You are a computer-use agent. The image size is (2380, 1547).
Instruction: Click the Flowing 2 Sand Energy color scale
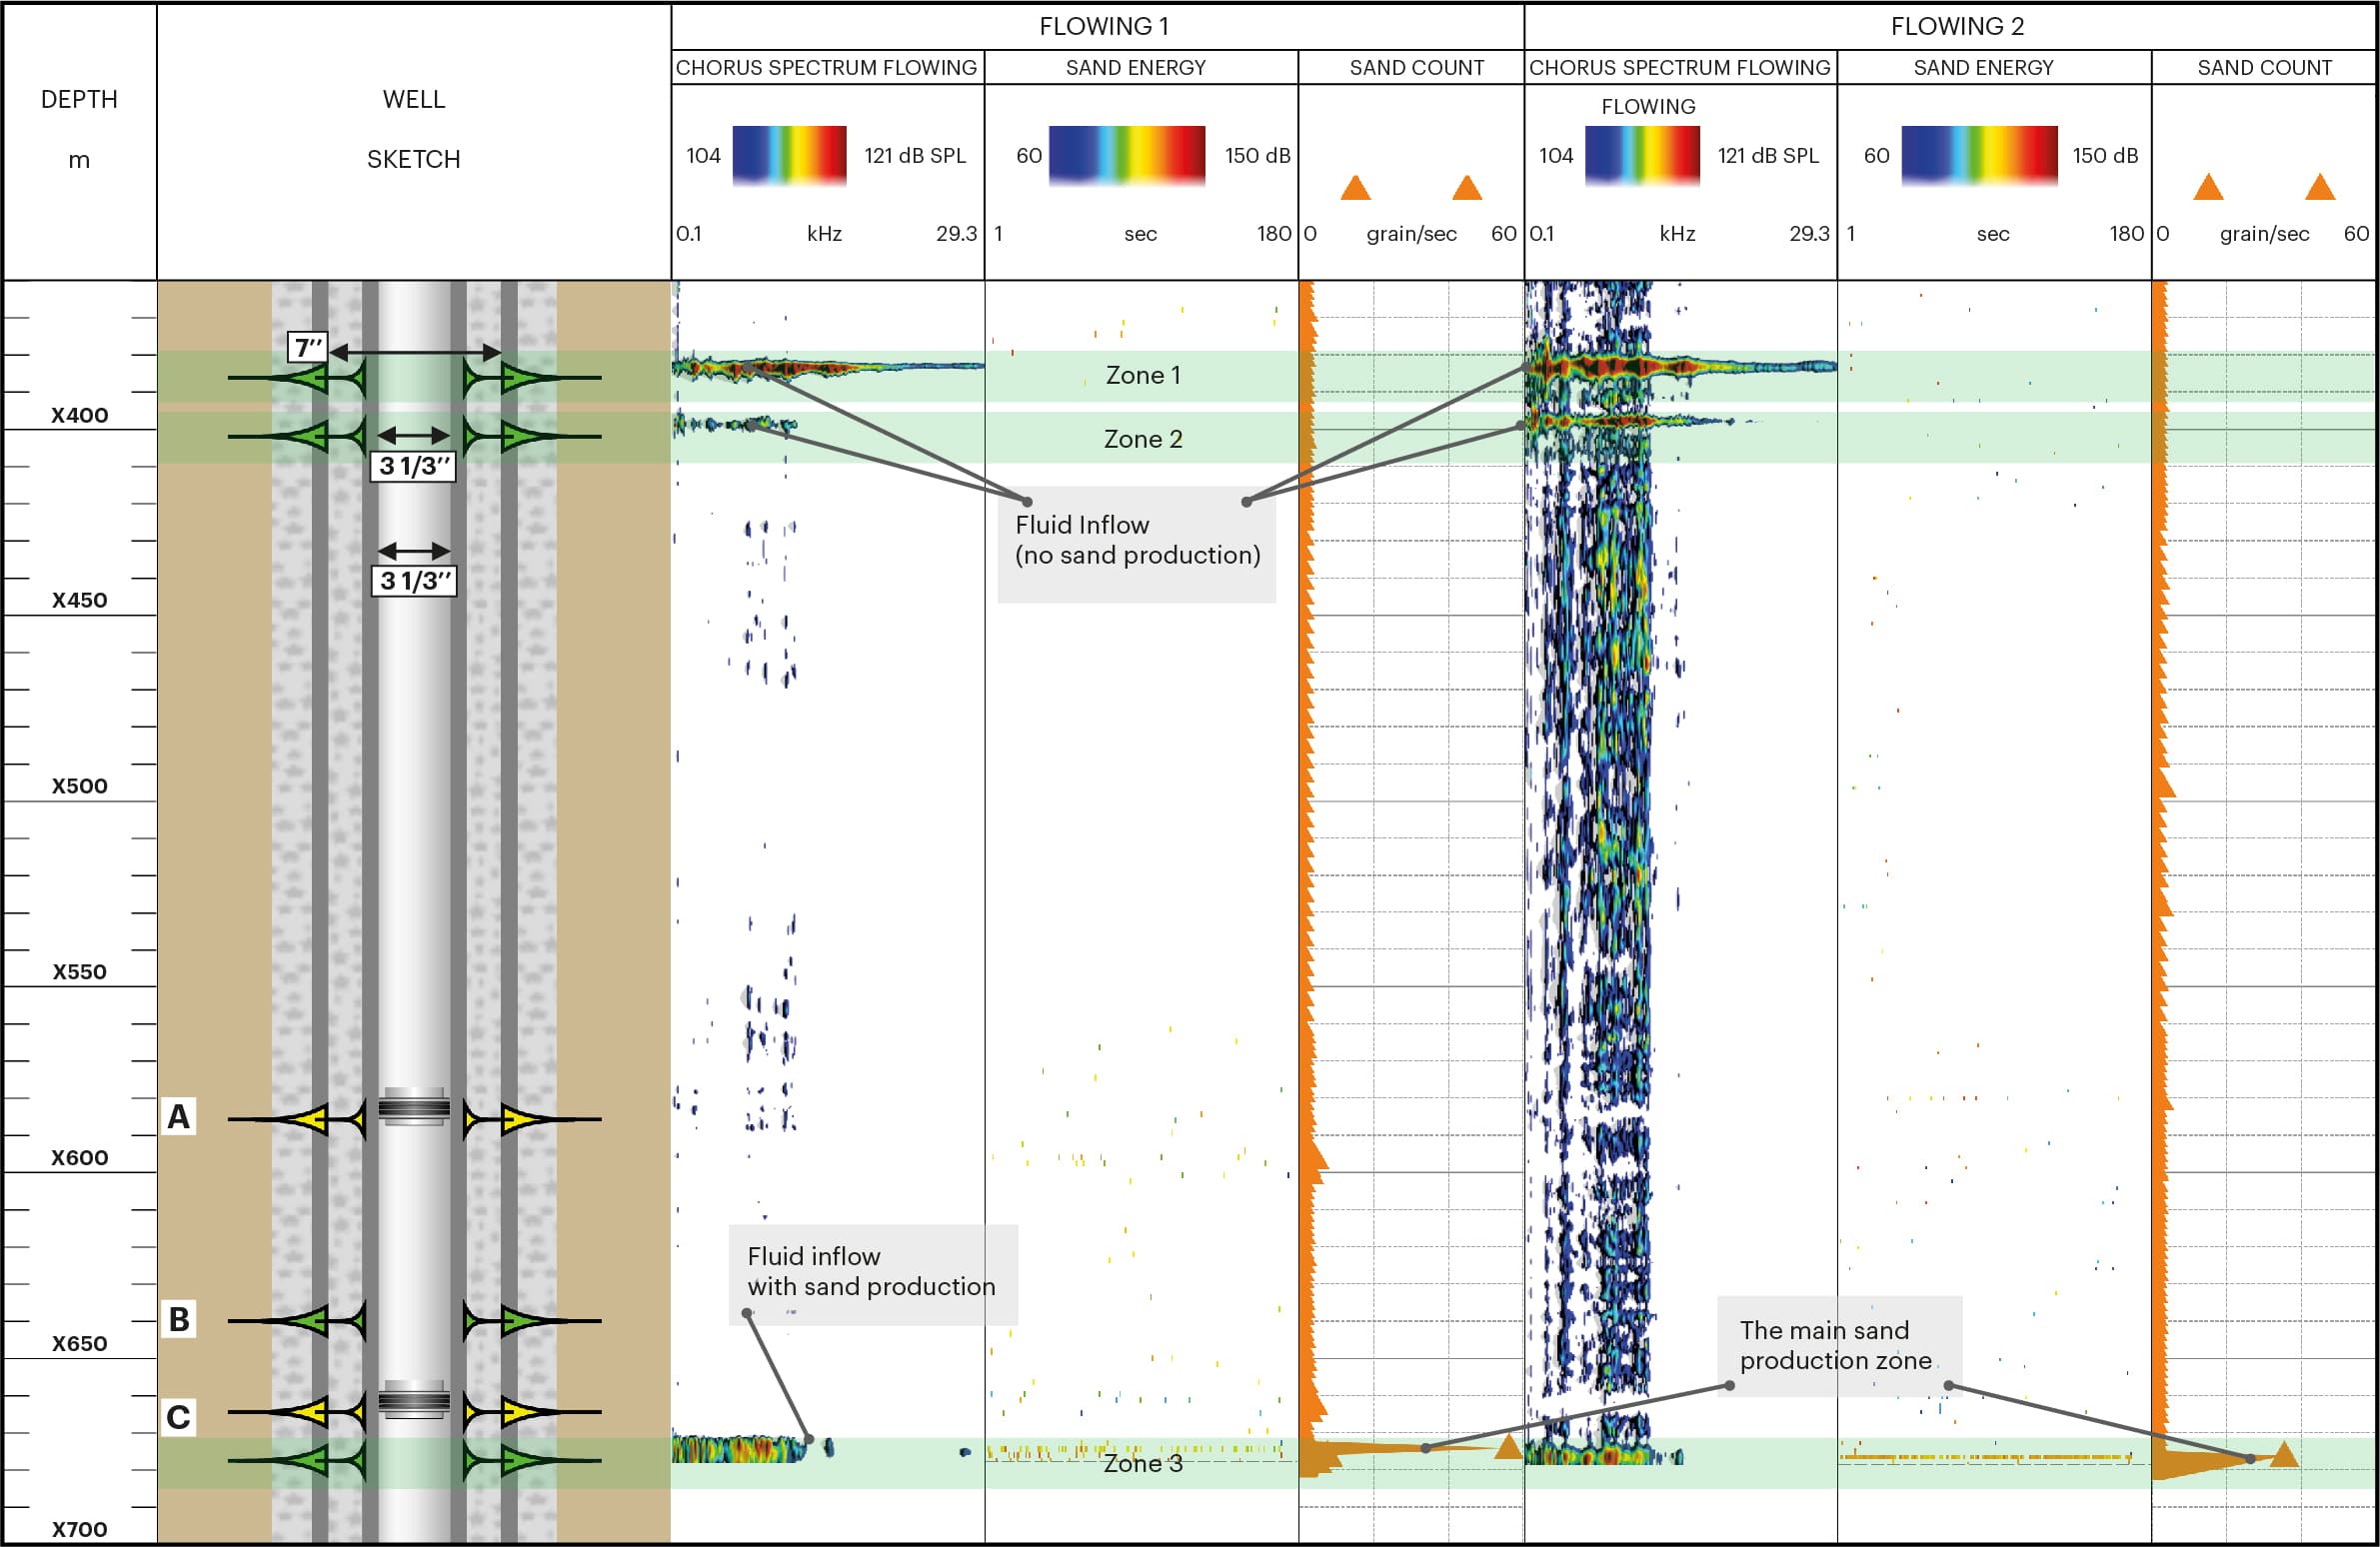point(1978,155)
